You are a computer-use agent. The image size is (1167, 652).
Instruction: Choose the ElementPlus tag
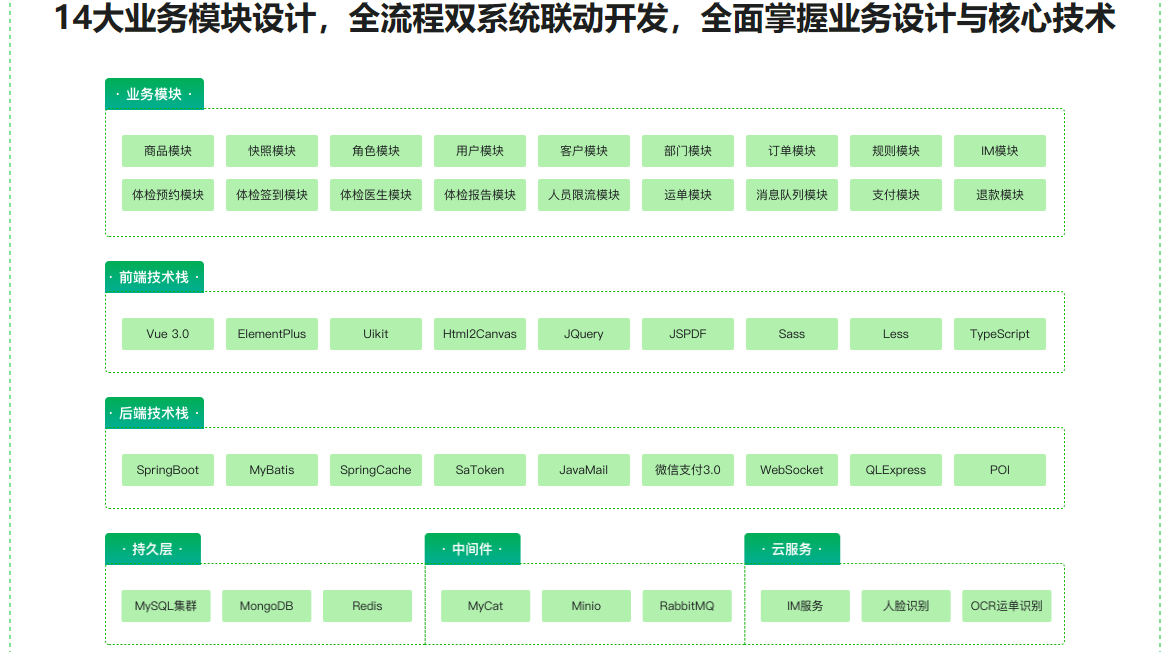tap(272, 334)
